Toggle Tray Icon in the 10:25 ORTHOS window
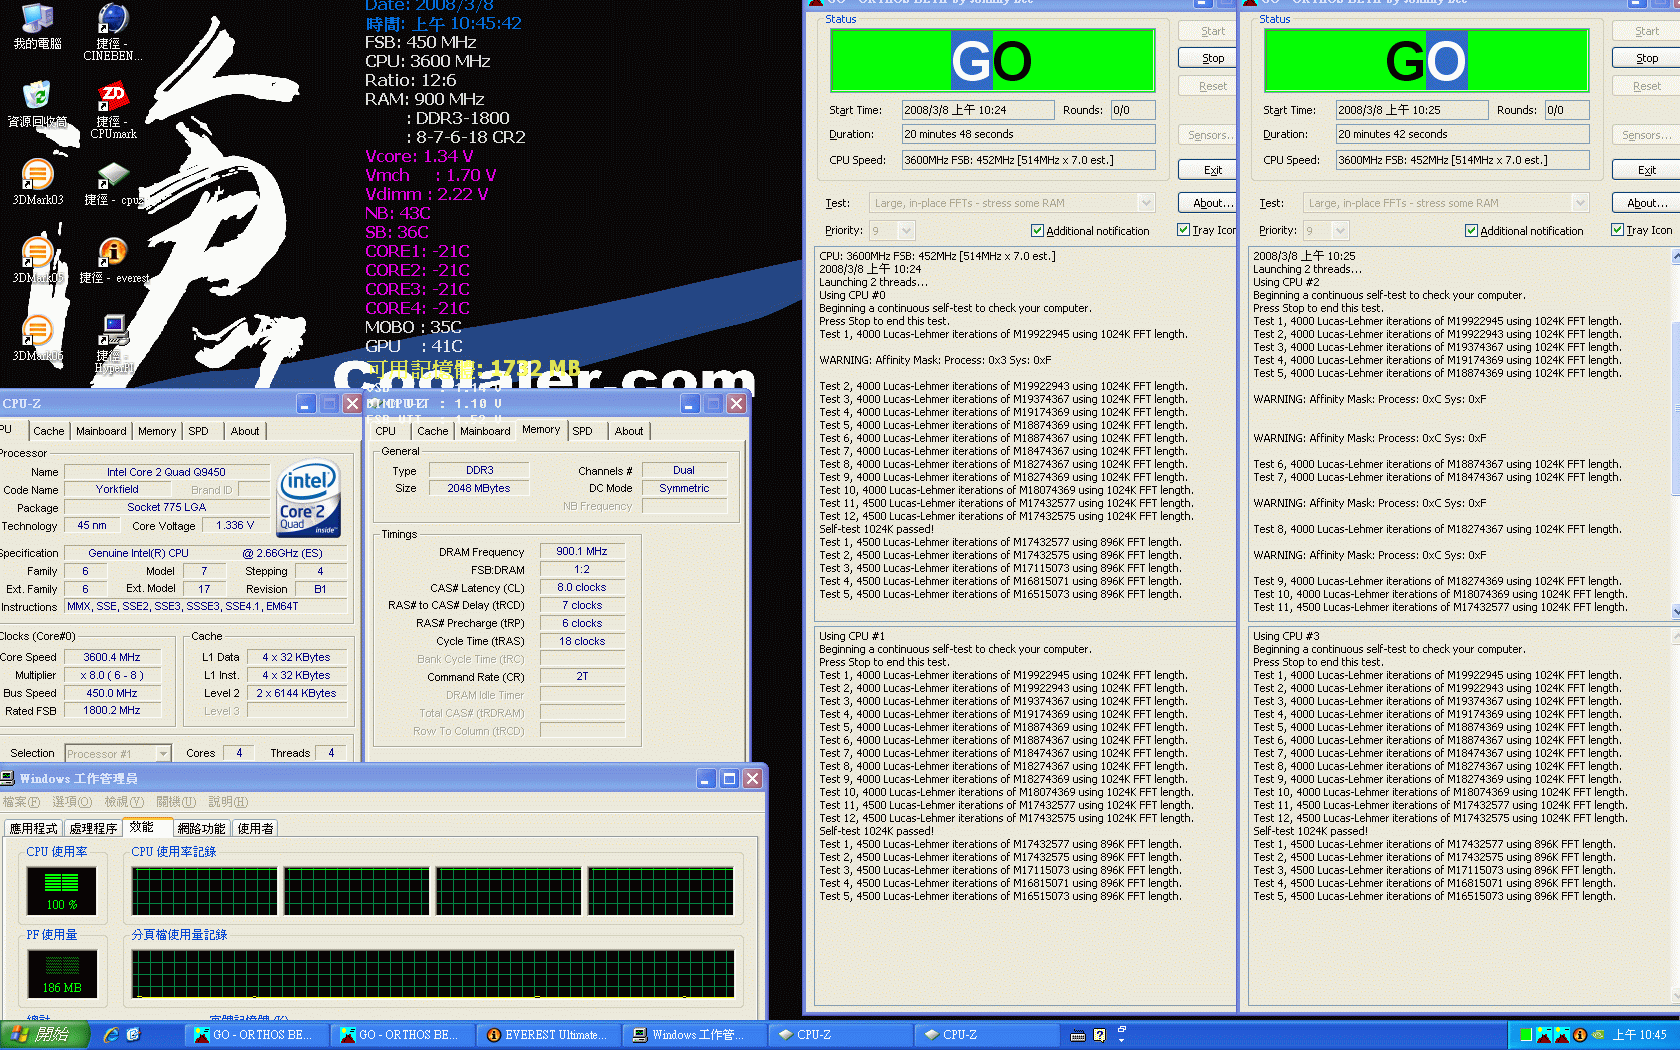This screenshot has height=1050, width=1680. coord(1642,230)
